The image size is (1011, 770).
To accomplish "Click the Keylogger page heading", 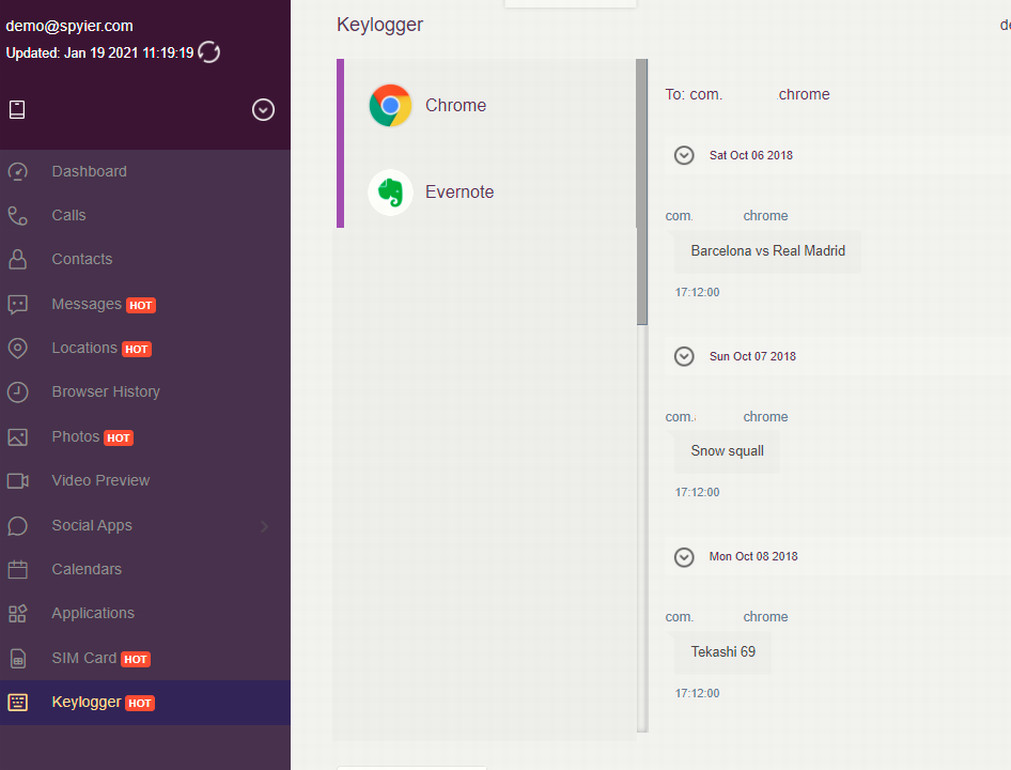I will click(x=380, y=25).
